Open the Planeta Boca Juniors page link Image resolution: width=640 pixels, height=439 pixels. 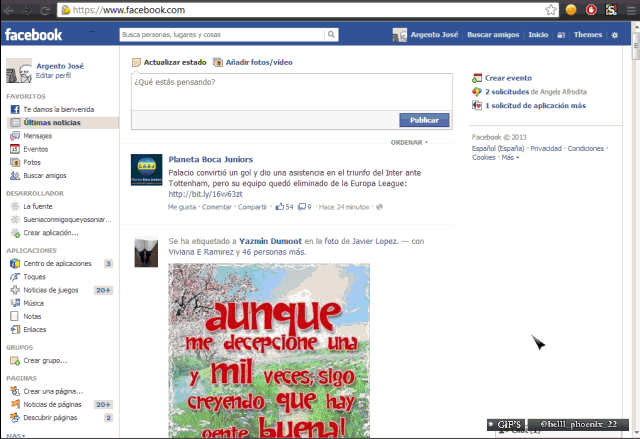click(x=211, y=160)
